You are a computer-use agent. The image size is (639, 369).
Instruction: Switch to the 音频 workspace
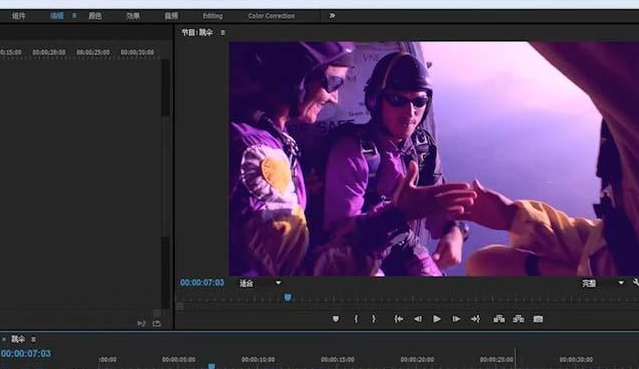[x=171, y=16]
